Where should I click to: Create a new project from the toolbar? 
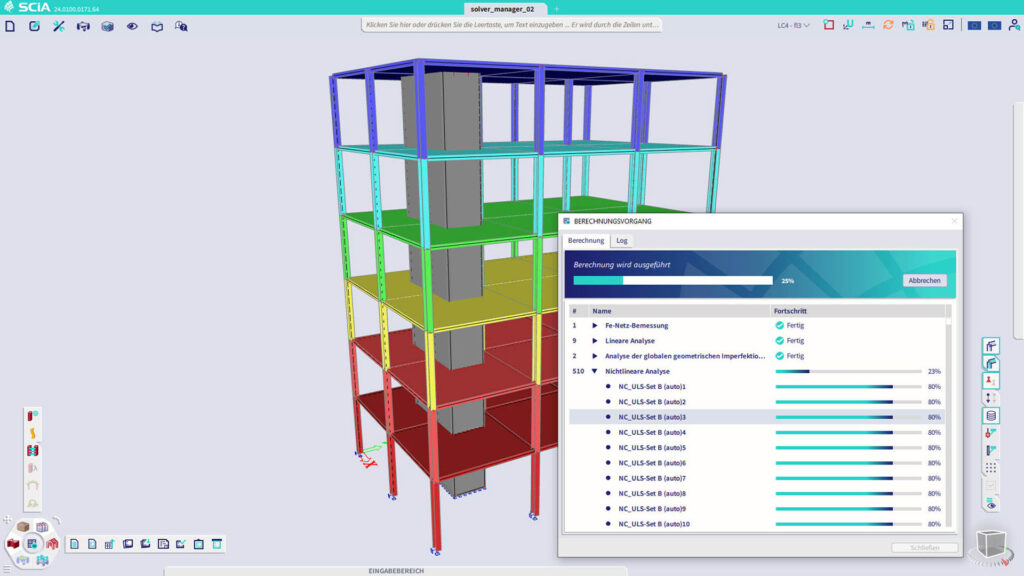pyautogui.click(x=11, y=27)
